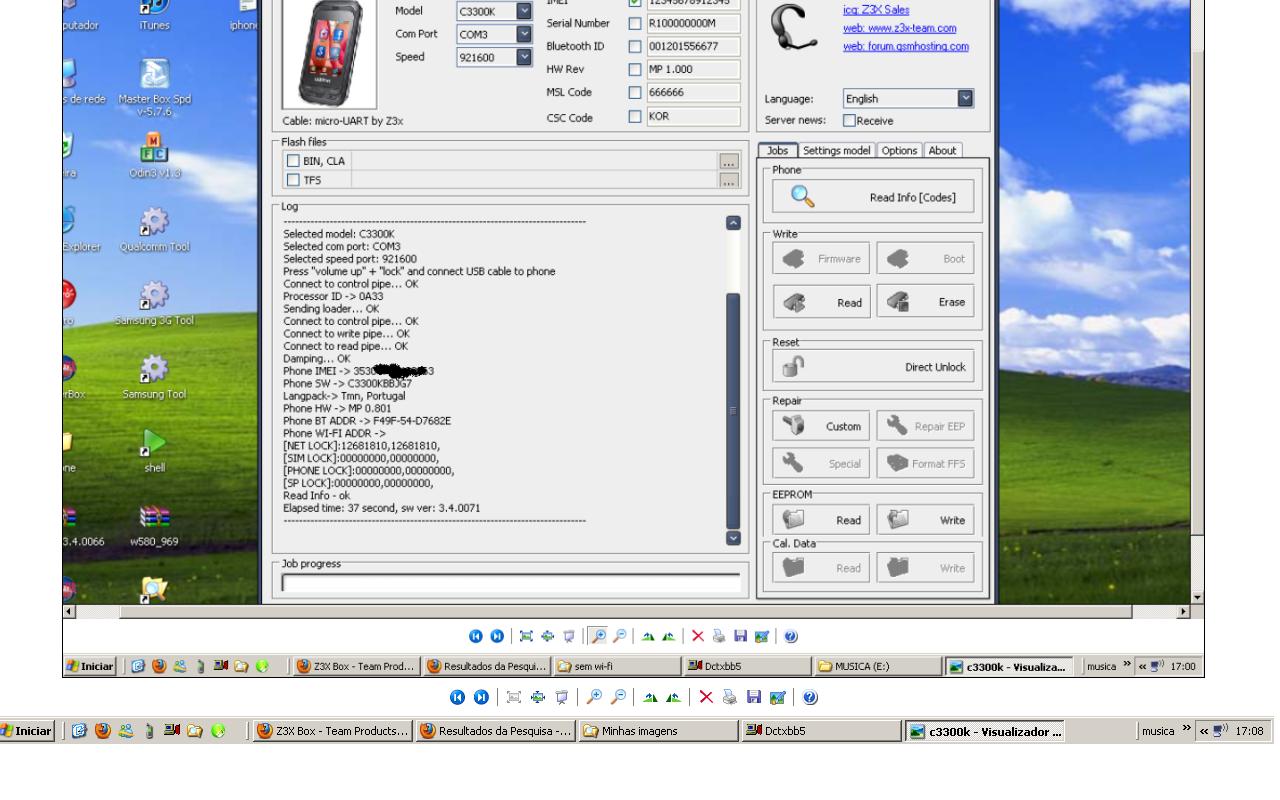This screenshot has height=800, width=1280.
Task: Open the shell desktop icon
Action: (154, 449)
